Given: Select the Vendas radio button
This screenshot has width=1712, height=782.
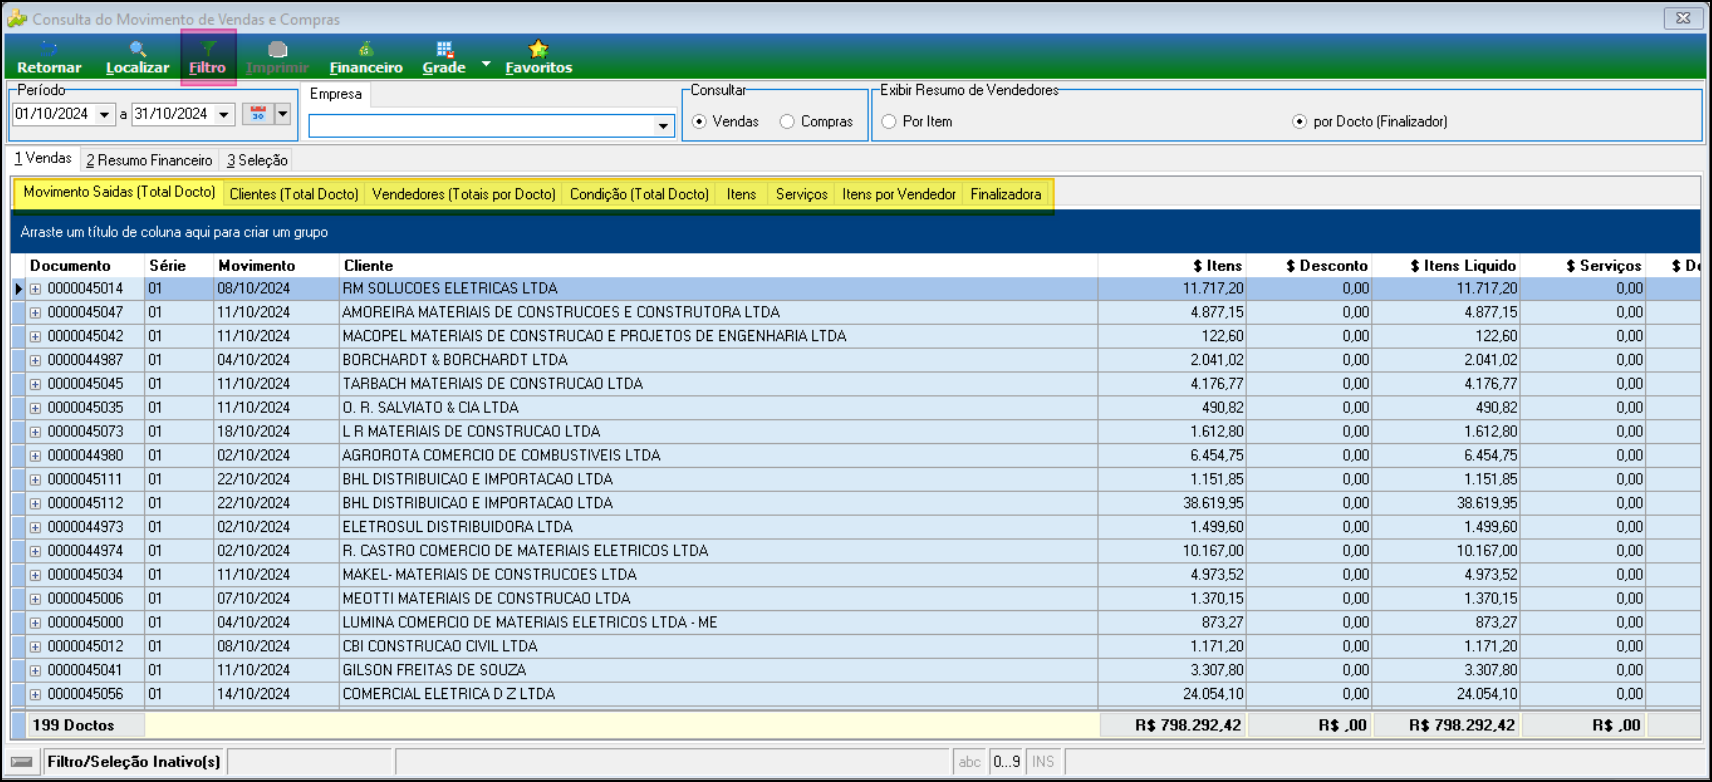Looking at the screenshot, I should [700, 122].
